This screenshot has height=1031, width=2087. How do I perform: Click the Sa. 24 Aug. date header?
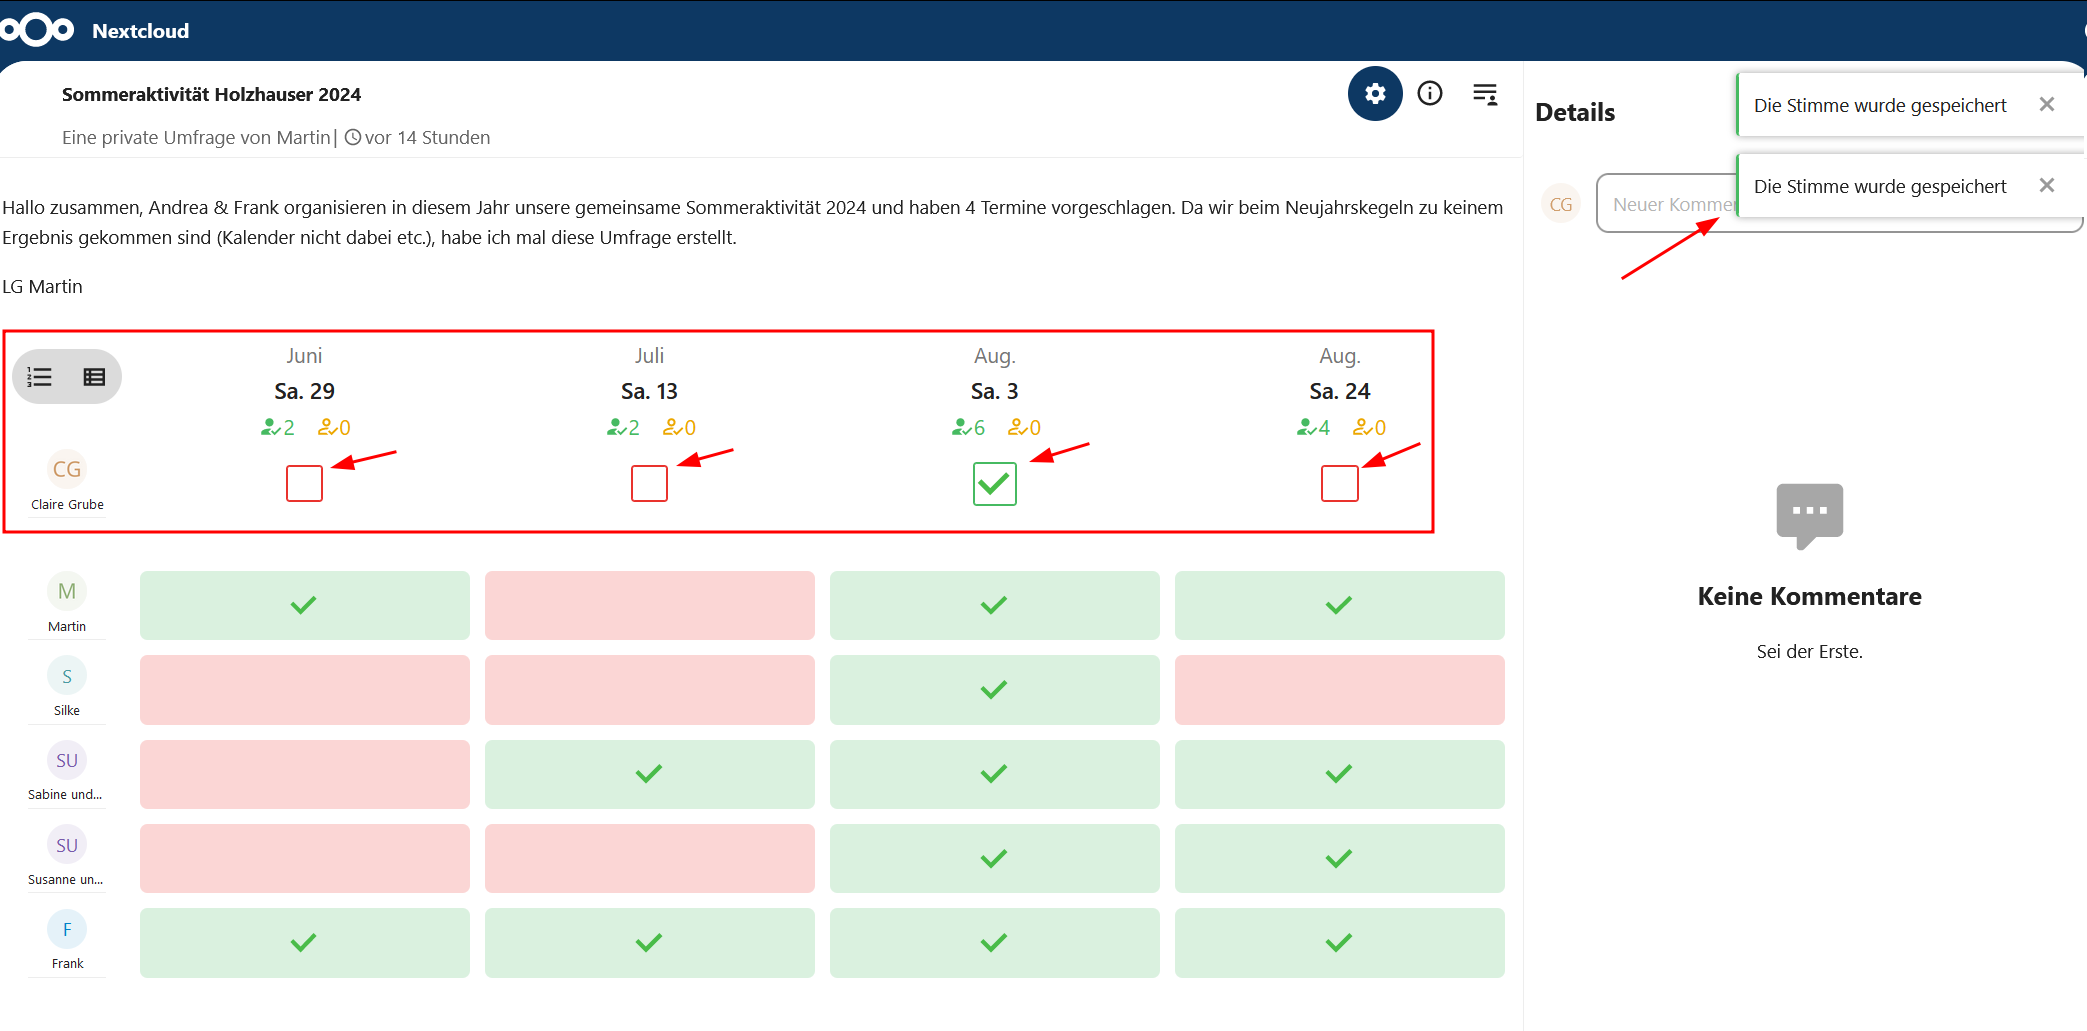pos(1339,391)
